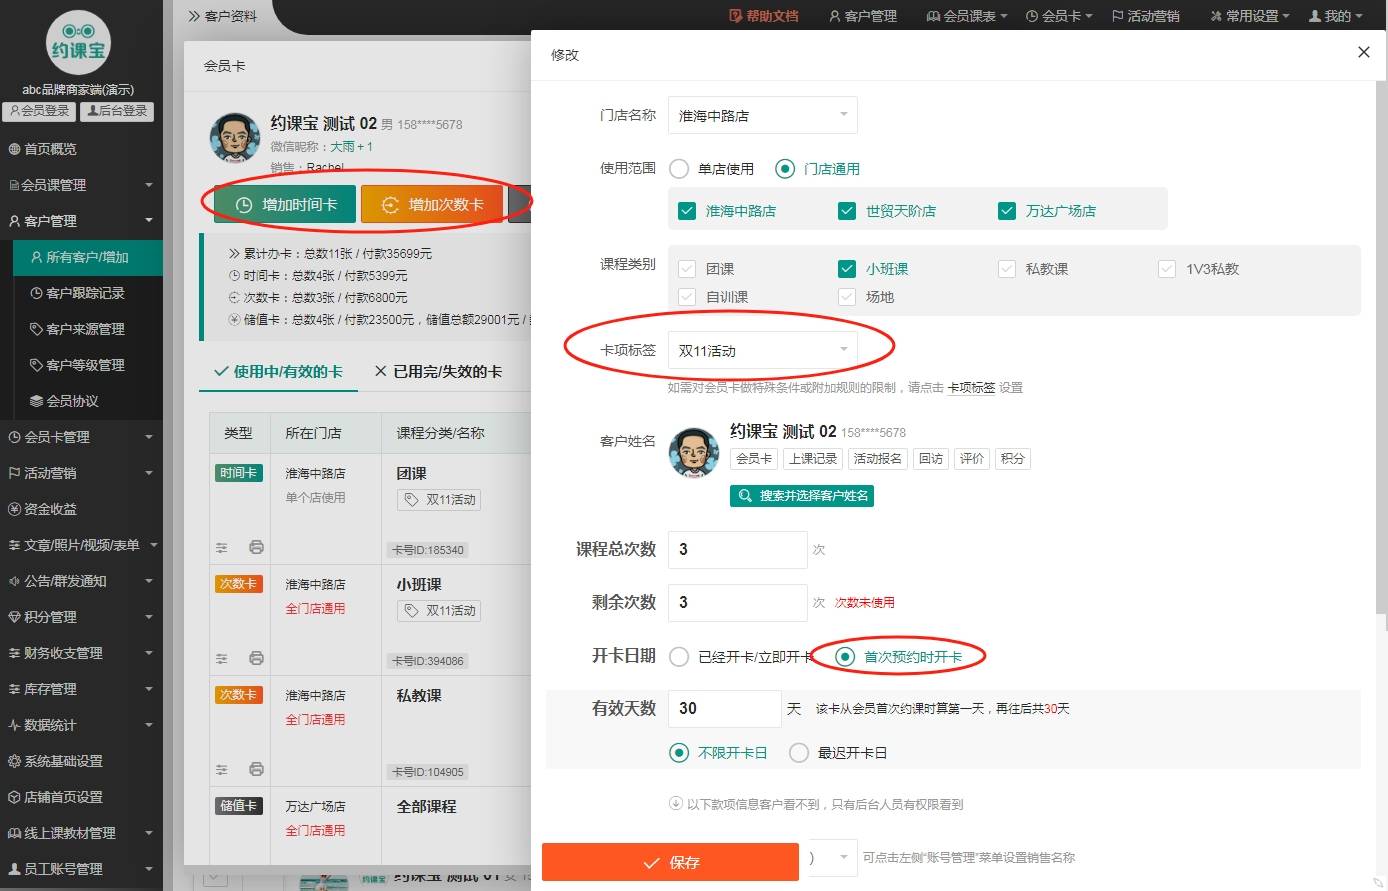Click 课程总次数 input field

pyautogui.click(x=737, y=549)
